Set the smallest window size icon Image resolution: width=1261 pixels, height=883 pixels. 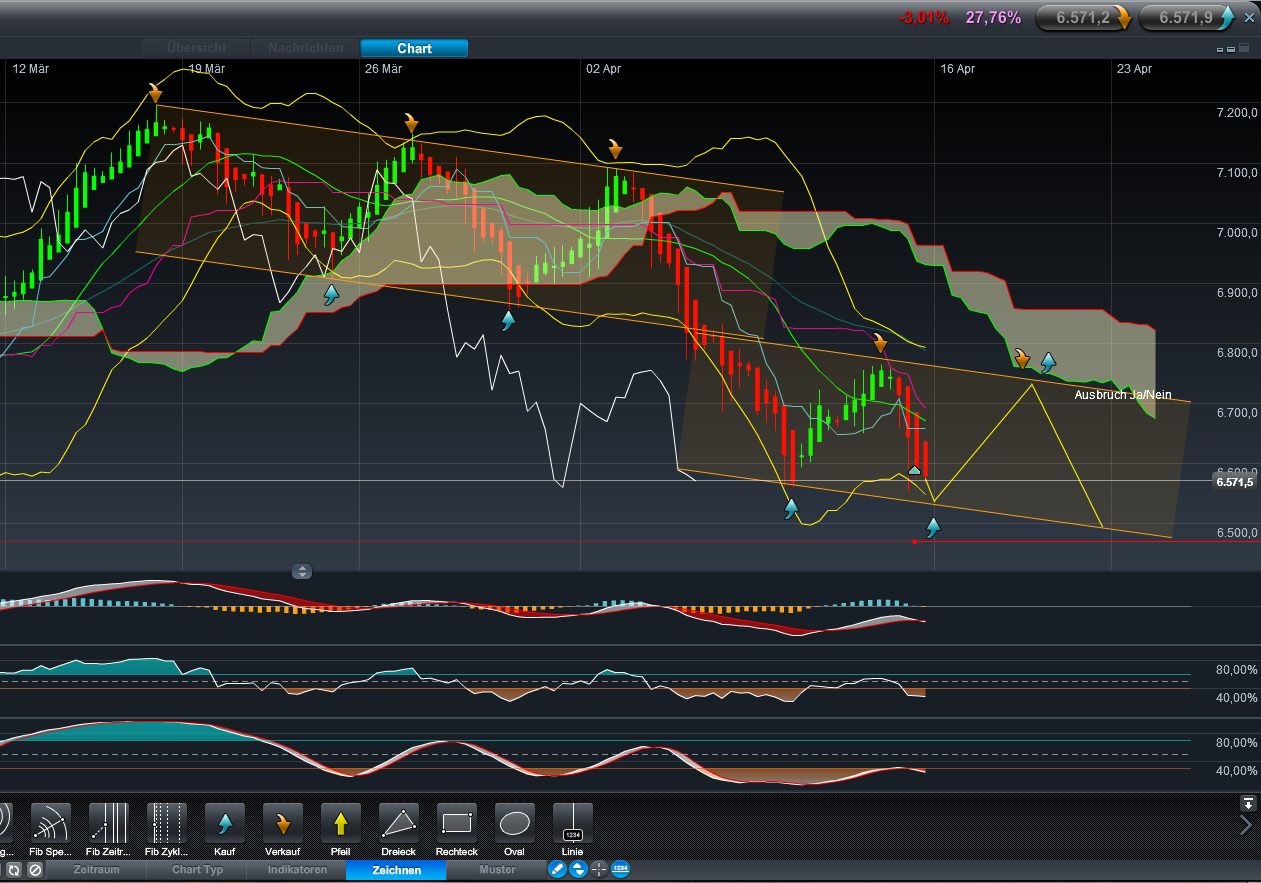(x=1220, y=49)
